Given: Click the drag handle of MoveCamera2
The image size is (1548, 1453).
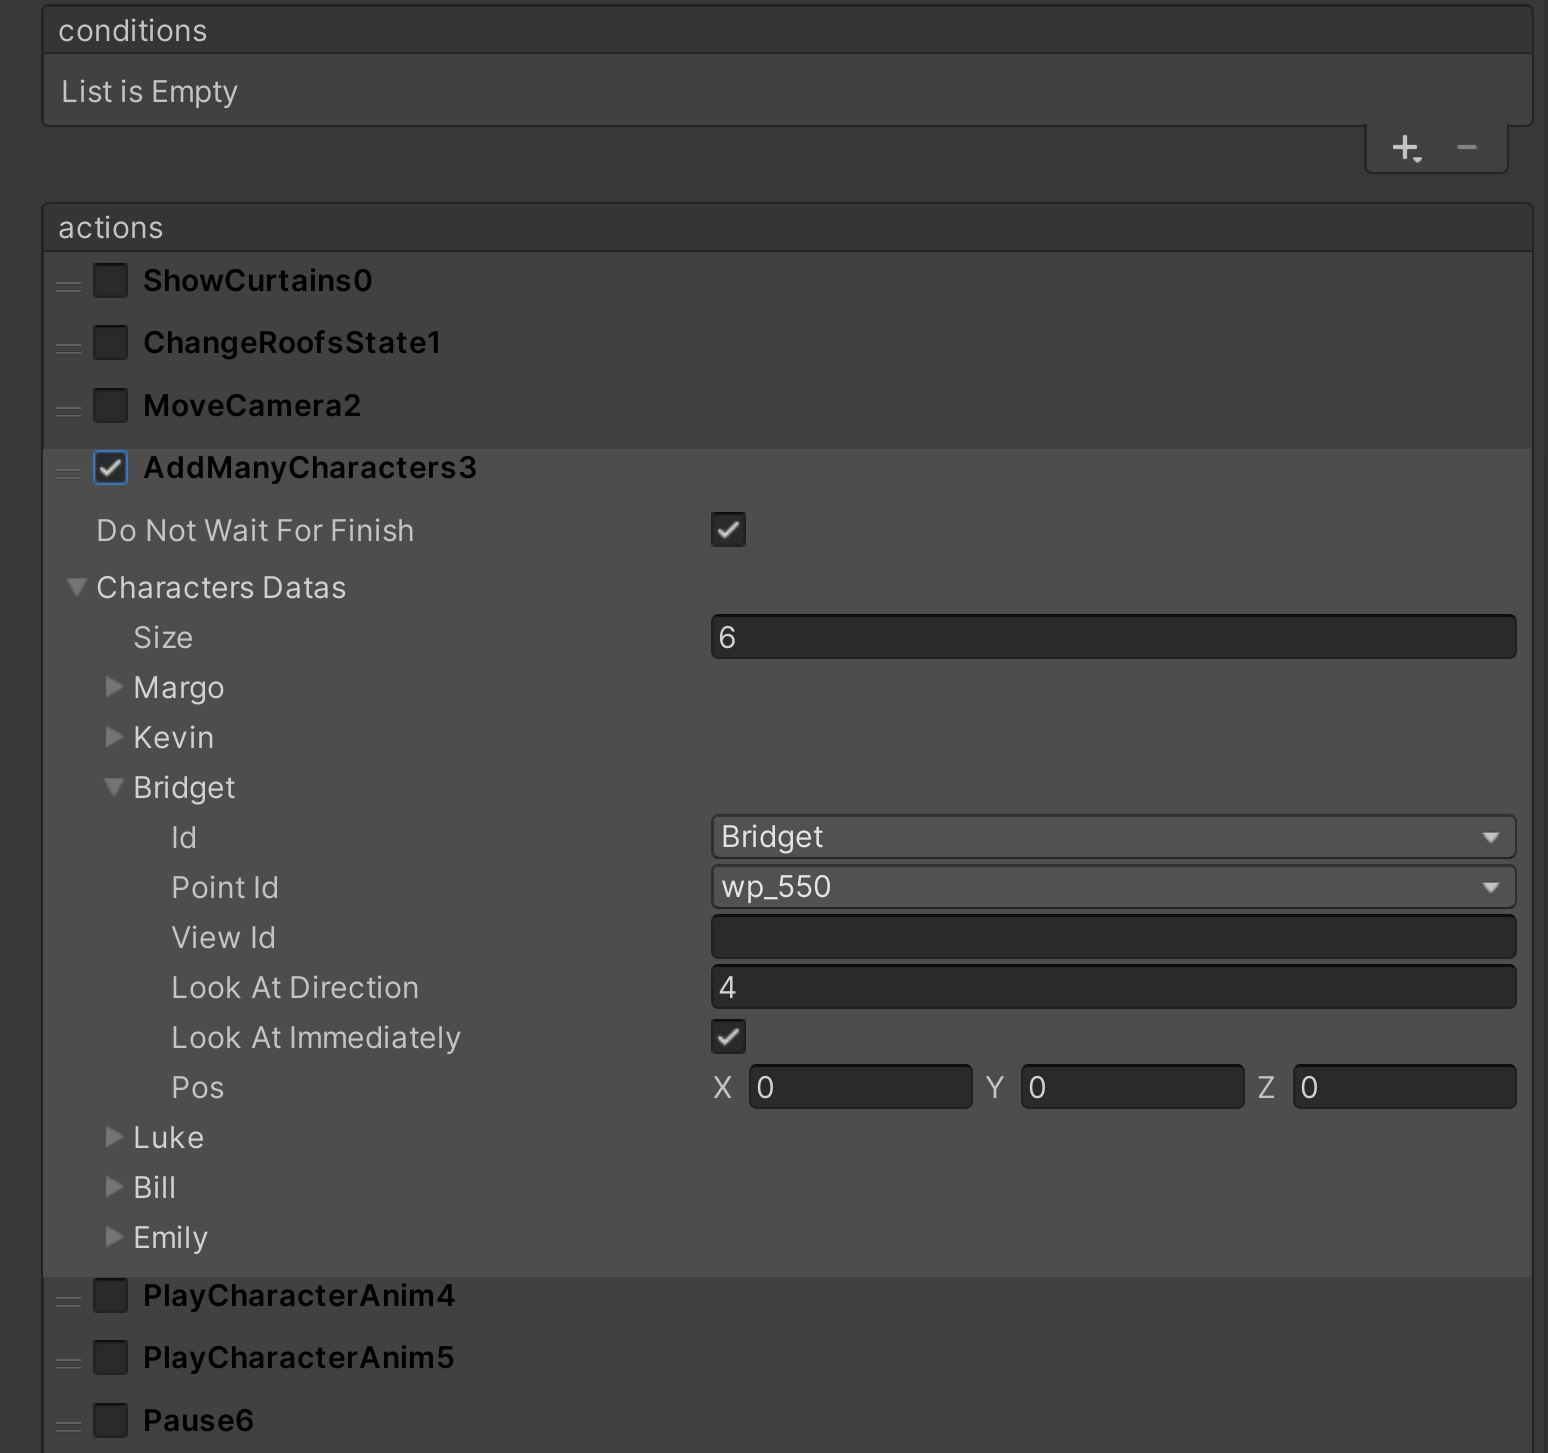Looking at the screenshot, I should (x=68, y=411).
